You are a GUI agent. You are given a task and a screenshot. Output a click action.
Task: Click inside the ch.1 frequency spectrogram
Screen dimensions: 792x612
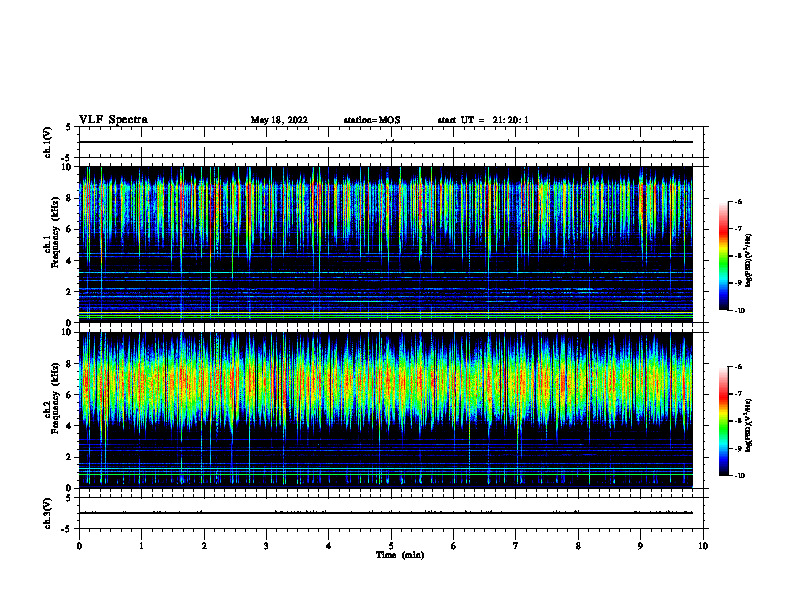[386, 244]
